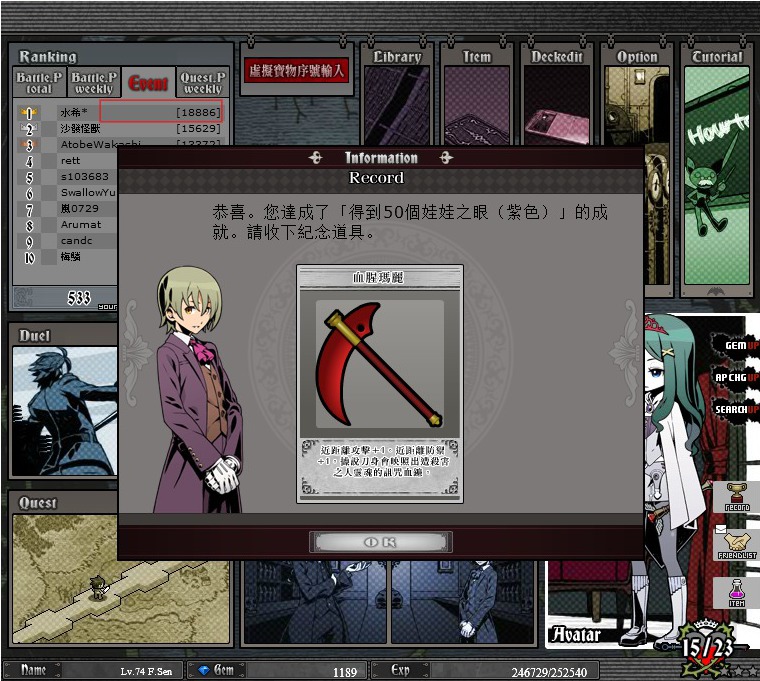Click the score value [18886]
This screenshot has height=681, width=760.
(x=198, y=112)
